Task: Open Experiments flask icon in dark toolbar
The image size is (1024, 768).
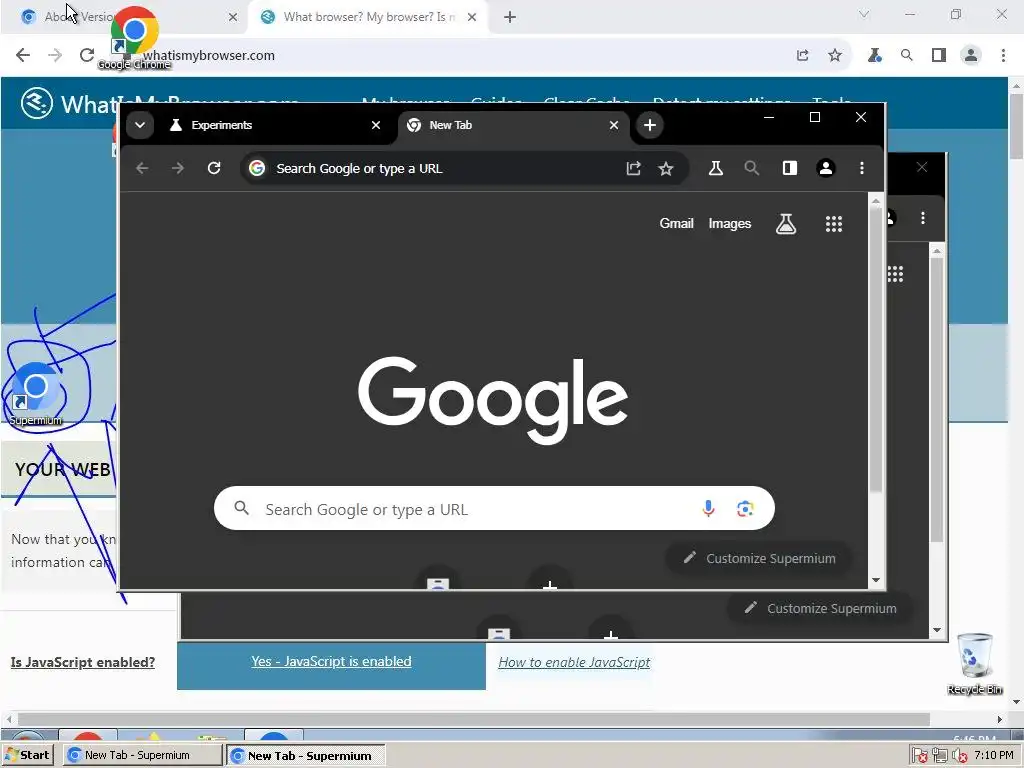Action: pos(716,168)
